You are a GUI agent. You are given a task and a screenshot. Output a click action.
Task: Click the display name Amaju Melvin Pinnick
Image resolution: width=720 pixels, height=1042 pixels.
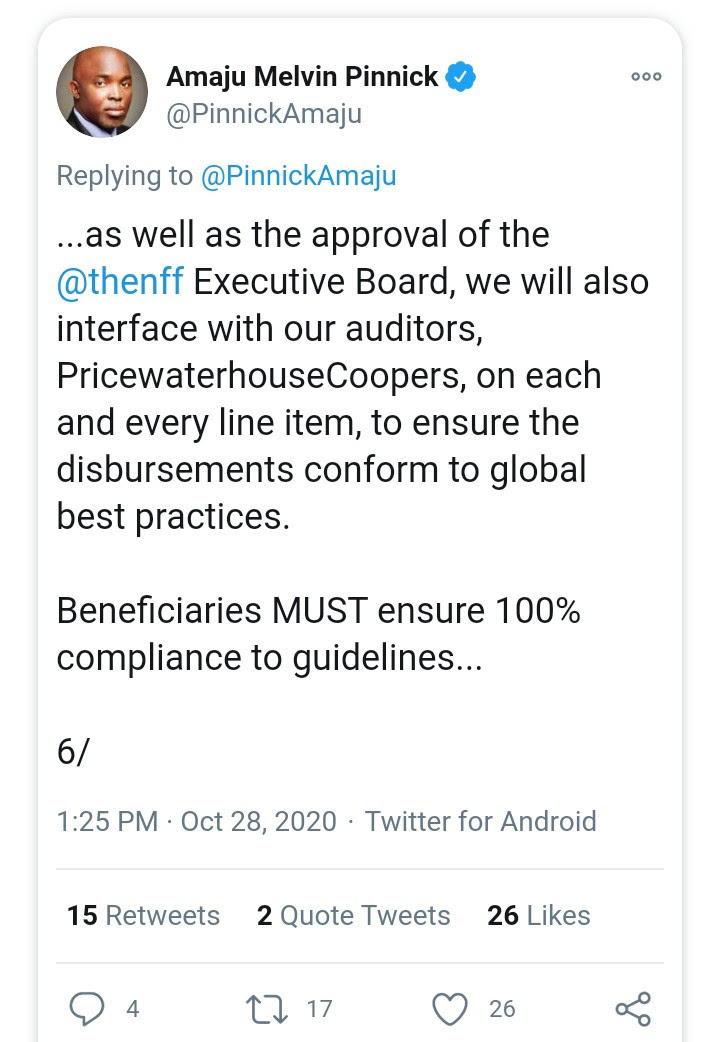[x=302, y=77]
